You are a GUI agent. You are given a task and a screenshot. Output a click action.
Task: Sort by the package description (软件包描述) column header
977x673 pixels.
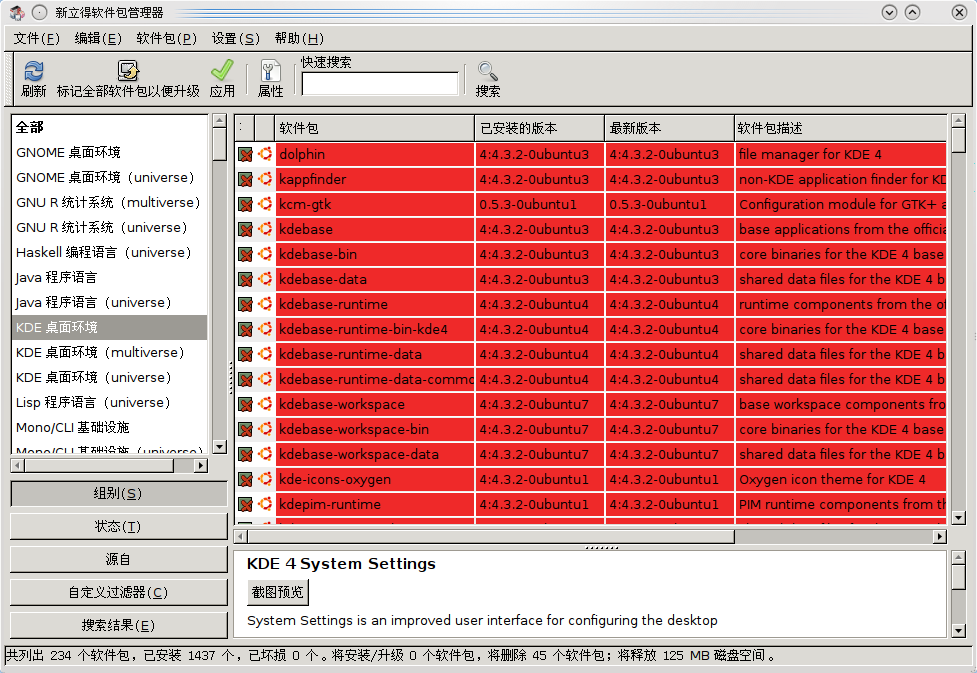pyautogui.click(x=841, y=128)
